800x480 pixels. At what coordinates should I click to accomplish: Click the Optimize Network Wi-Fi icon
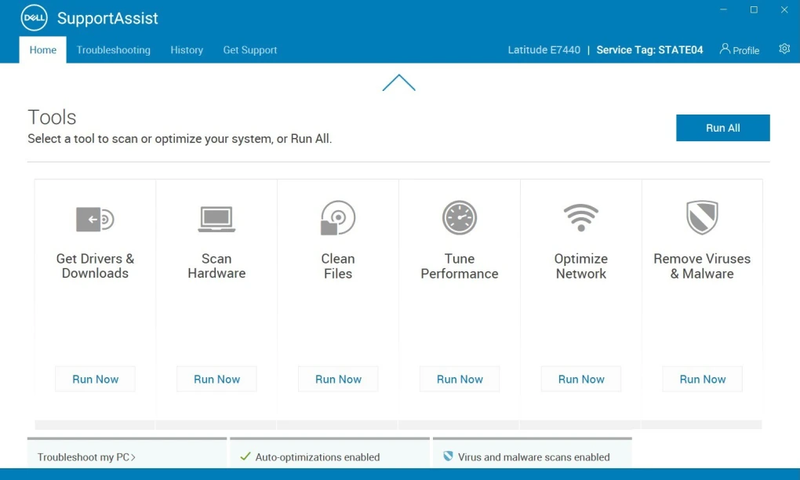pyautogui.click(x=581, y=217)
